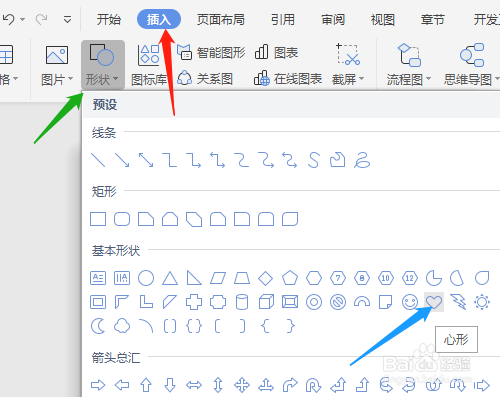Select the sun shape
Screen dimensions: 500x397
(x=482, y=302)
